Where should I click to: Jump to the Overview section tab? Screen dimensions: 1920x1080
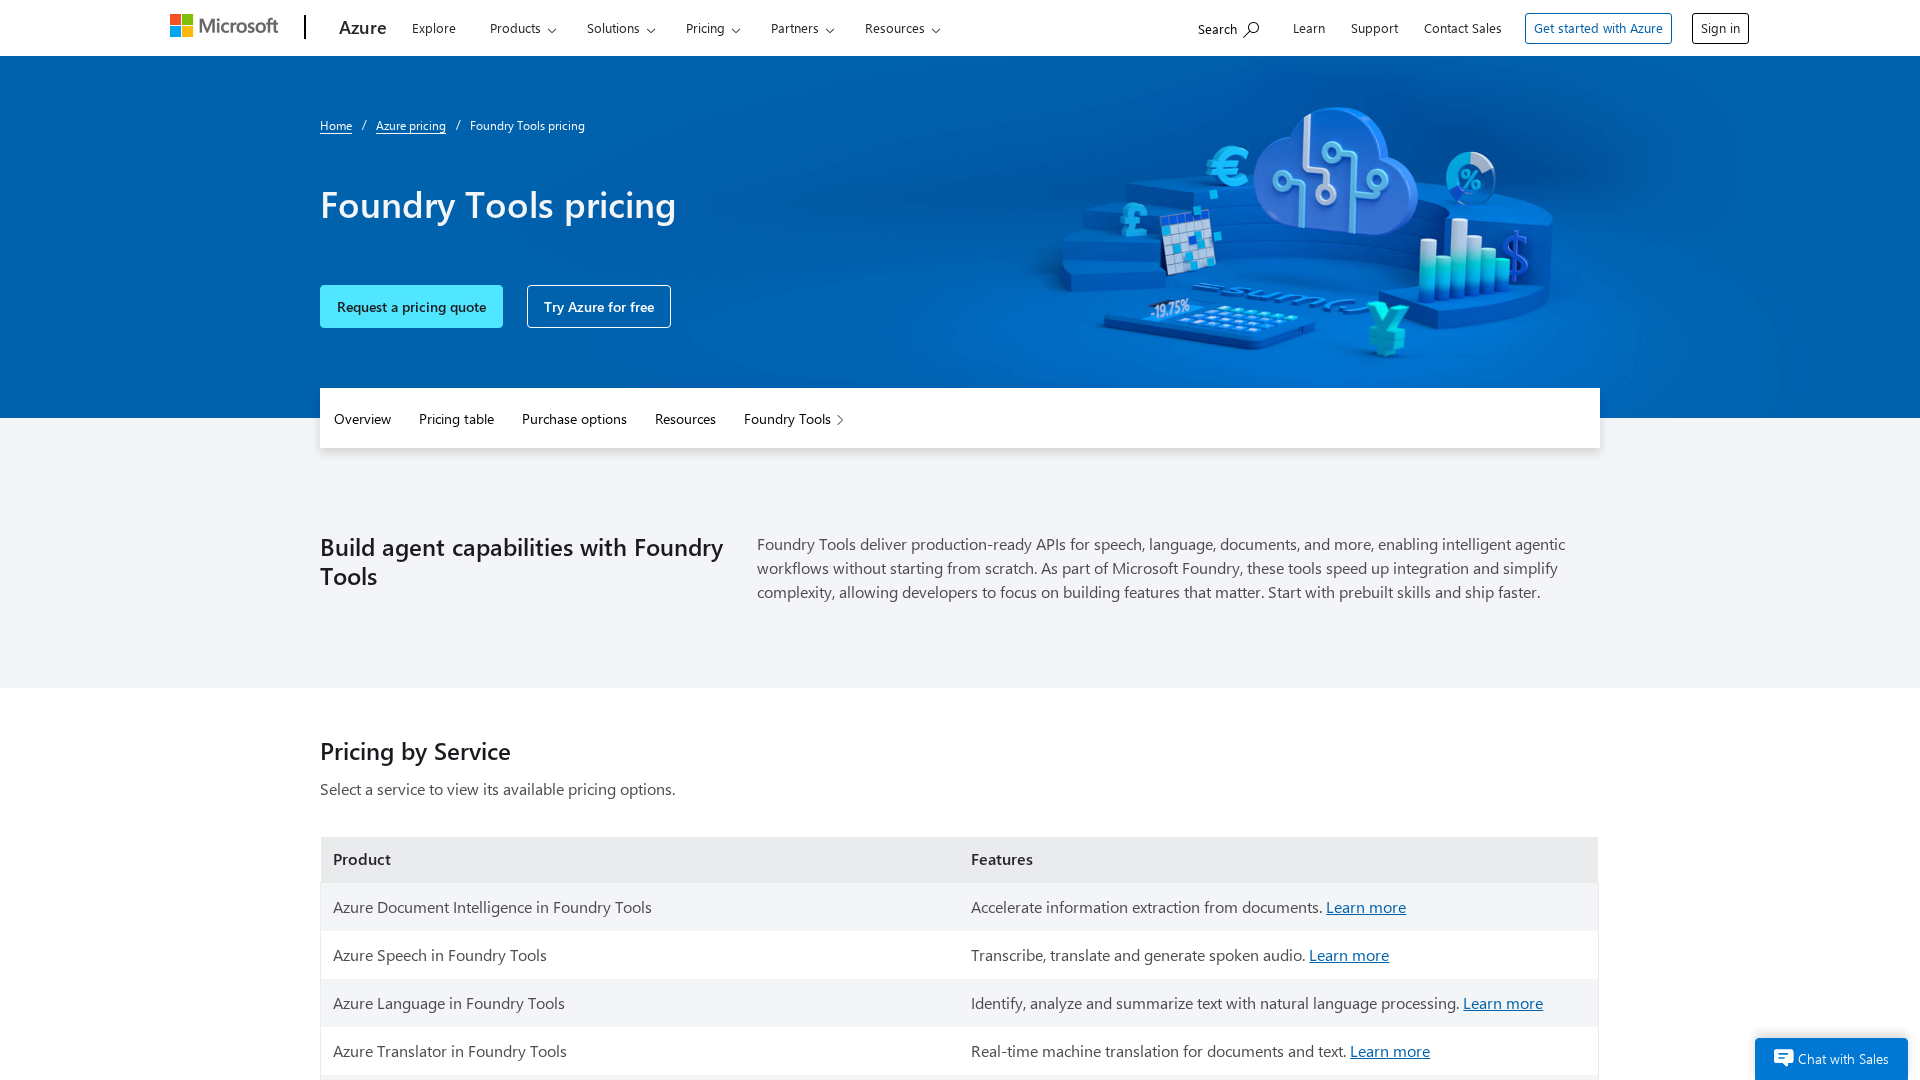pyautogui.click(x=362, y=419)
